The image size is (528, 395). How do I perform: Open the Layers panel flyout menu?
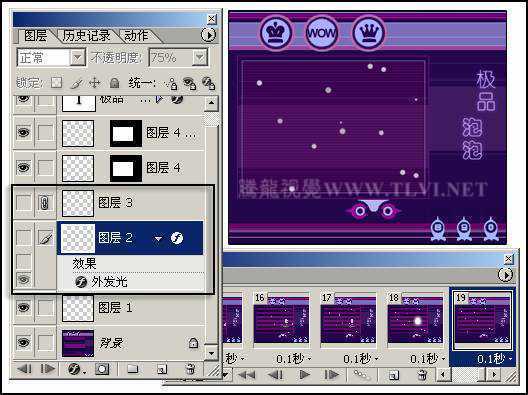coord(208,35)
